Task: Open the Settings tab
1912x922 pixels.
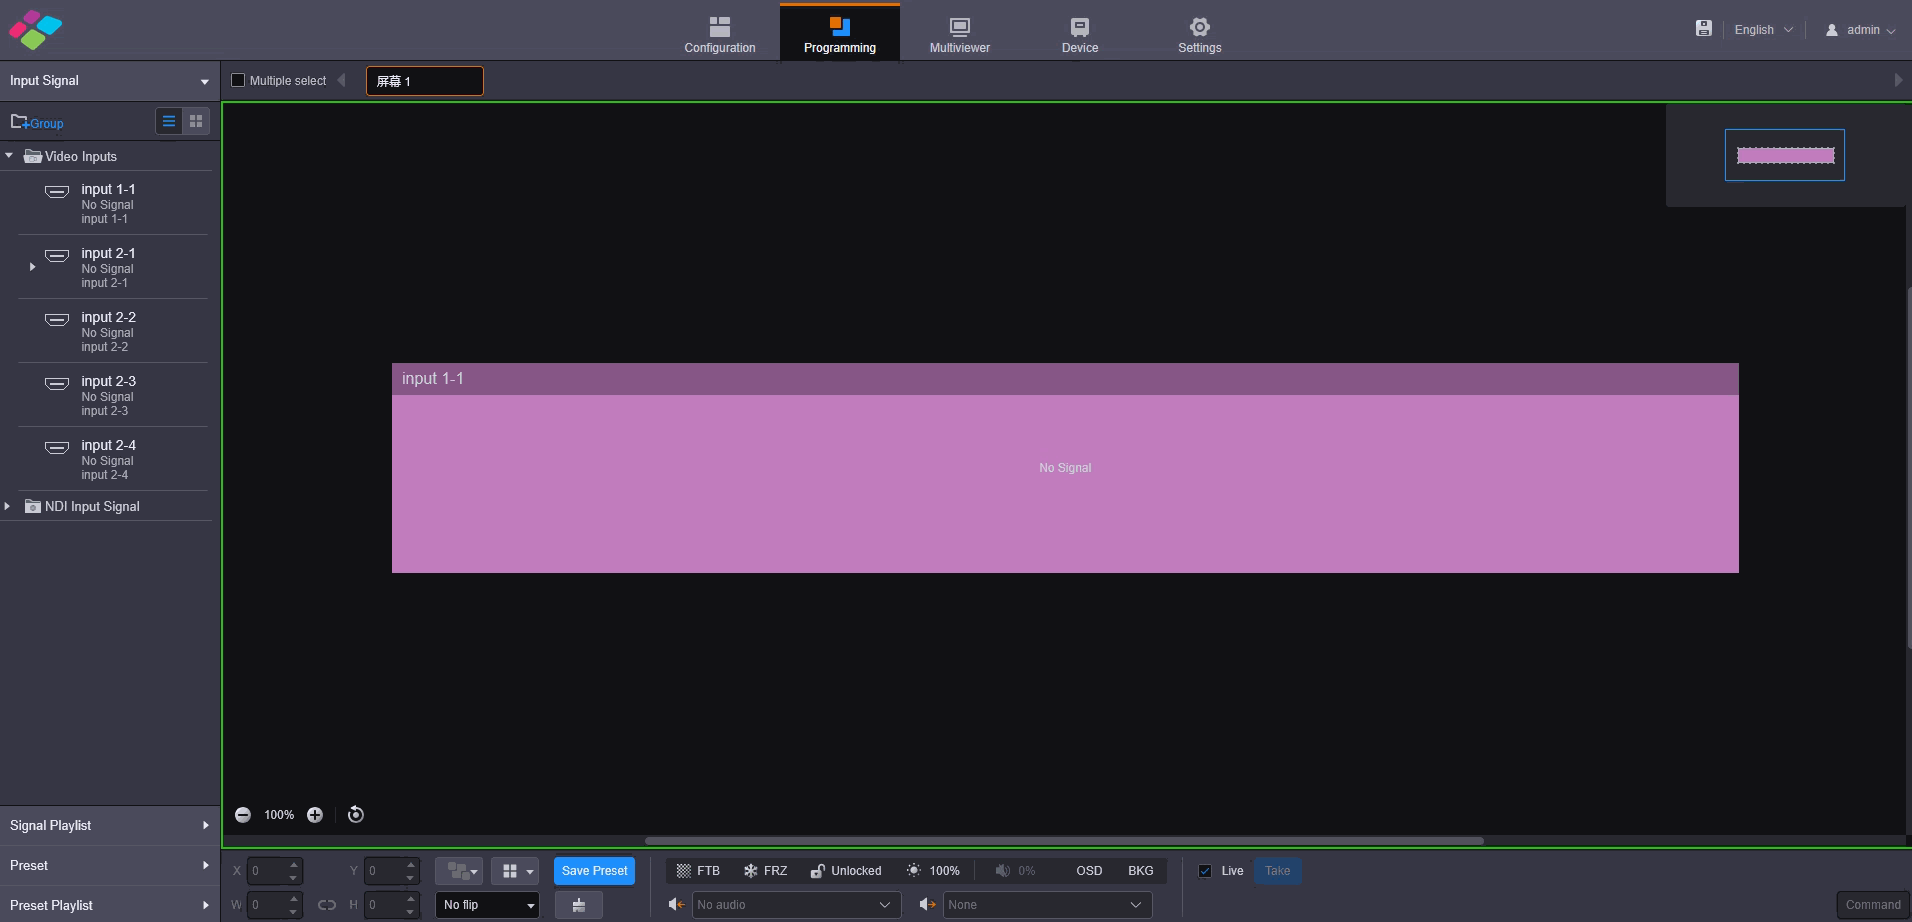Action: pos(1200,34)
